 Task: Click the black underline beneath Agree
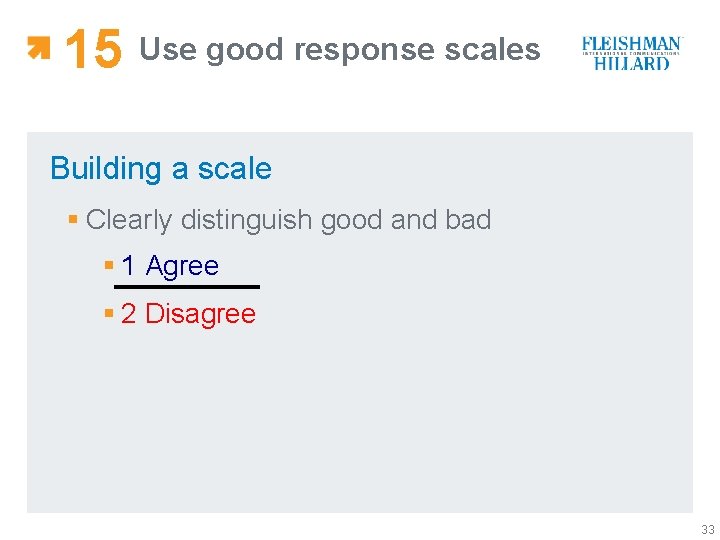coord(187,287)
